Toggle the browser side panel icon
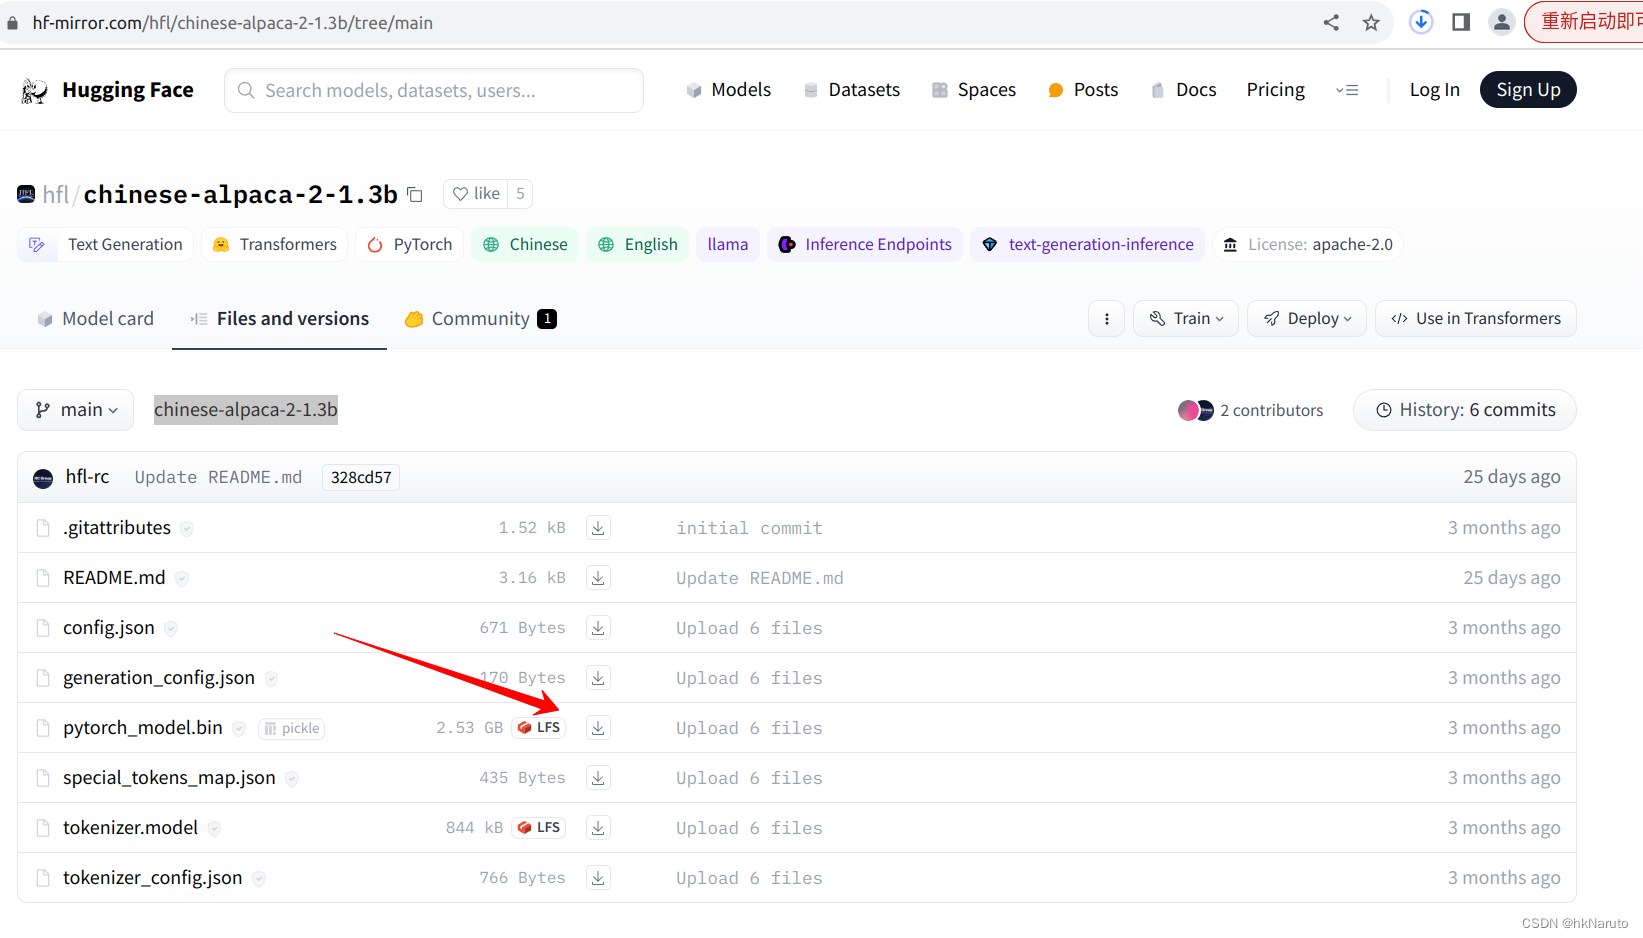The width and height of the screenshot is (1643, 938). (x=1461, y=22)
